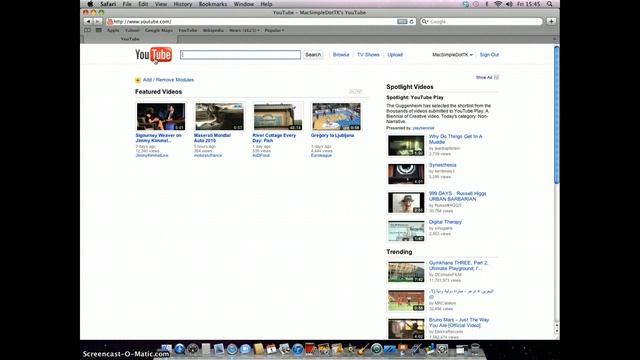Open the Edit menu
Viewport: 640px width, 360px height.
point(143,4)
